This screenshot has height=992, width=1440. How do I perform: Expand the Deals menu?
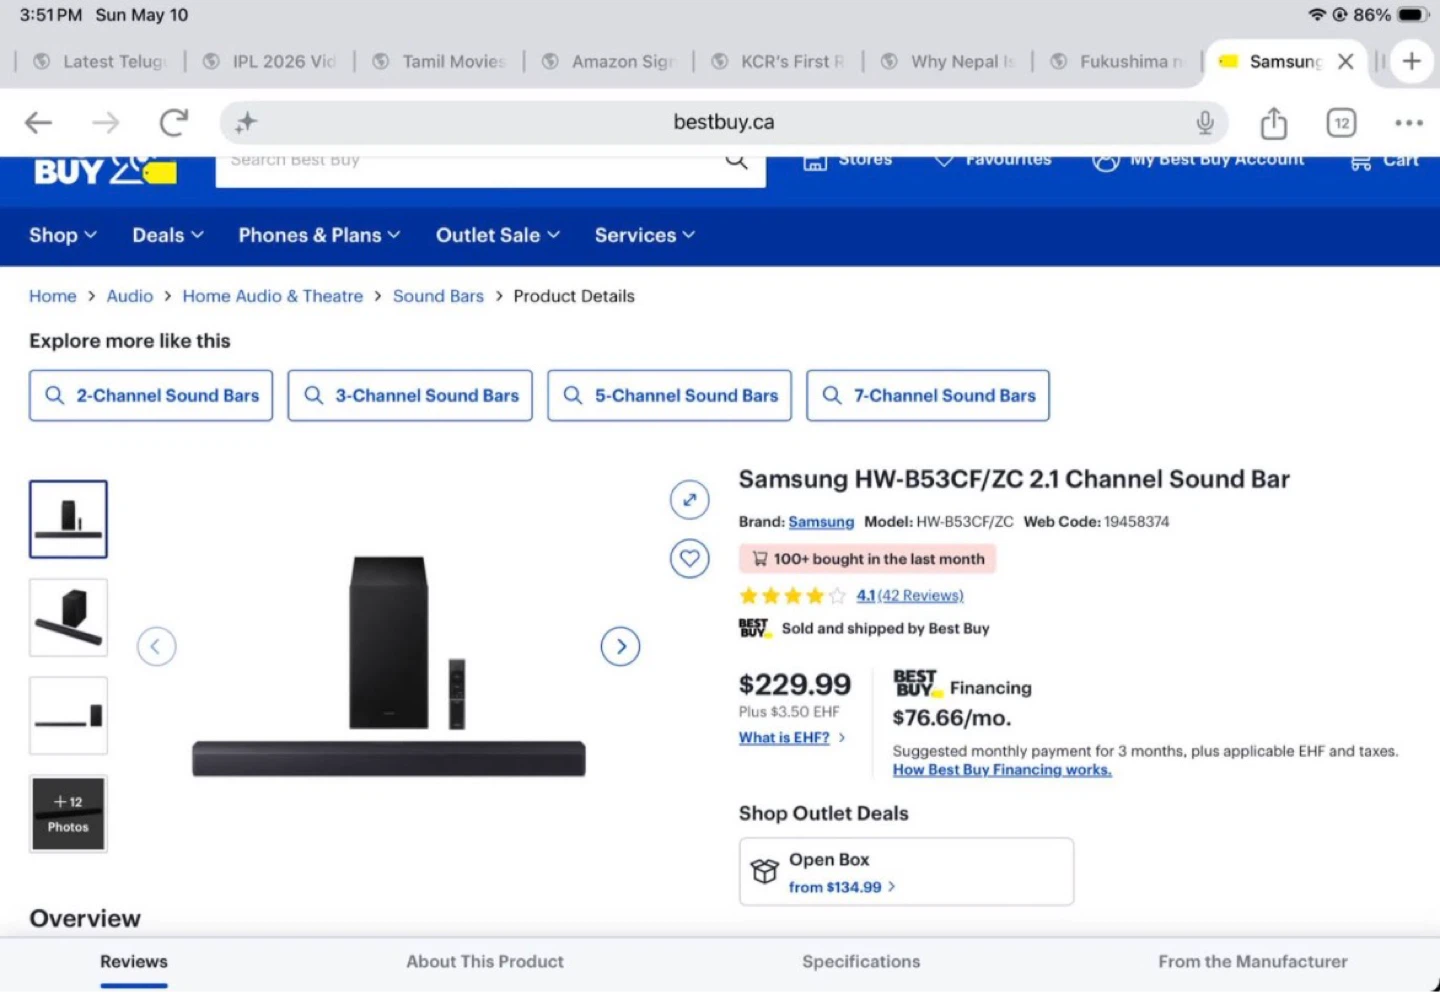coord(167,235)
